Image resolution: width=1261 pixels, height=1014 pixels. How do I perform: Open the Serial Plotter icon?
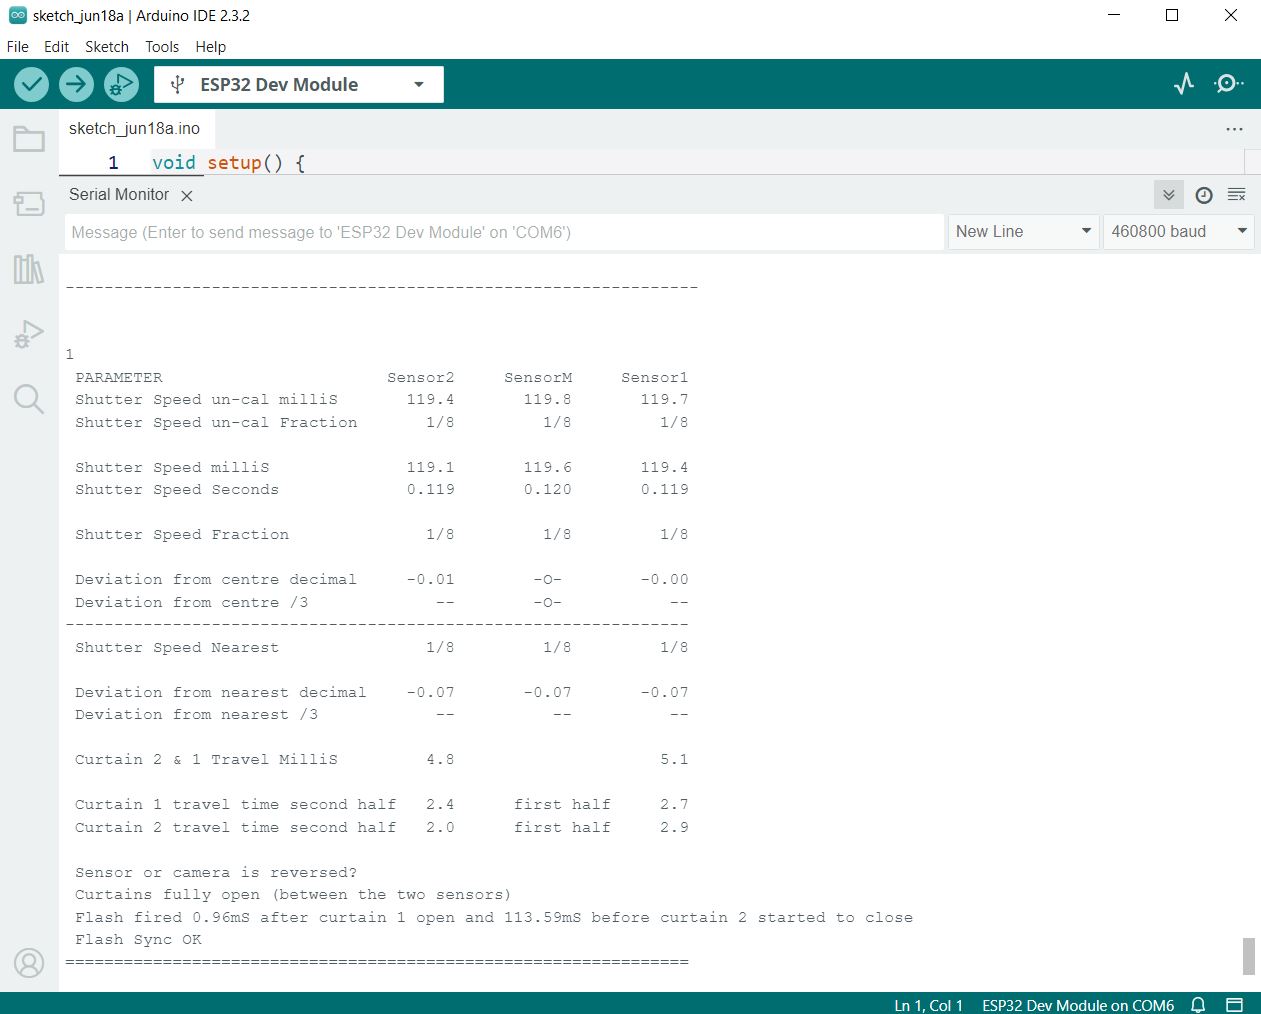1184,84
